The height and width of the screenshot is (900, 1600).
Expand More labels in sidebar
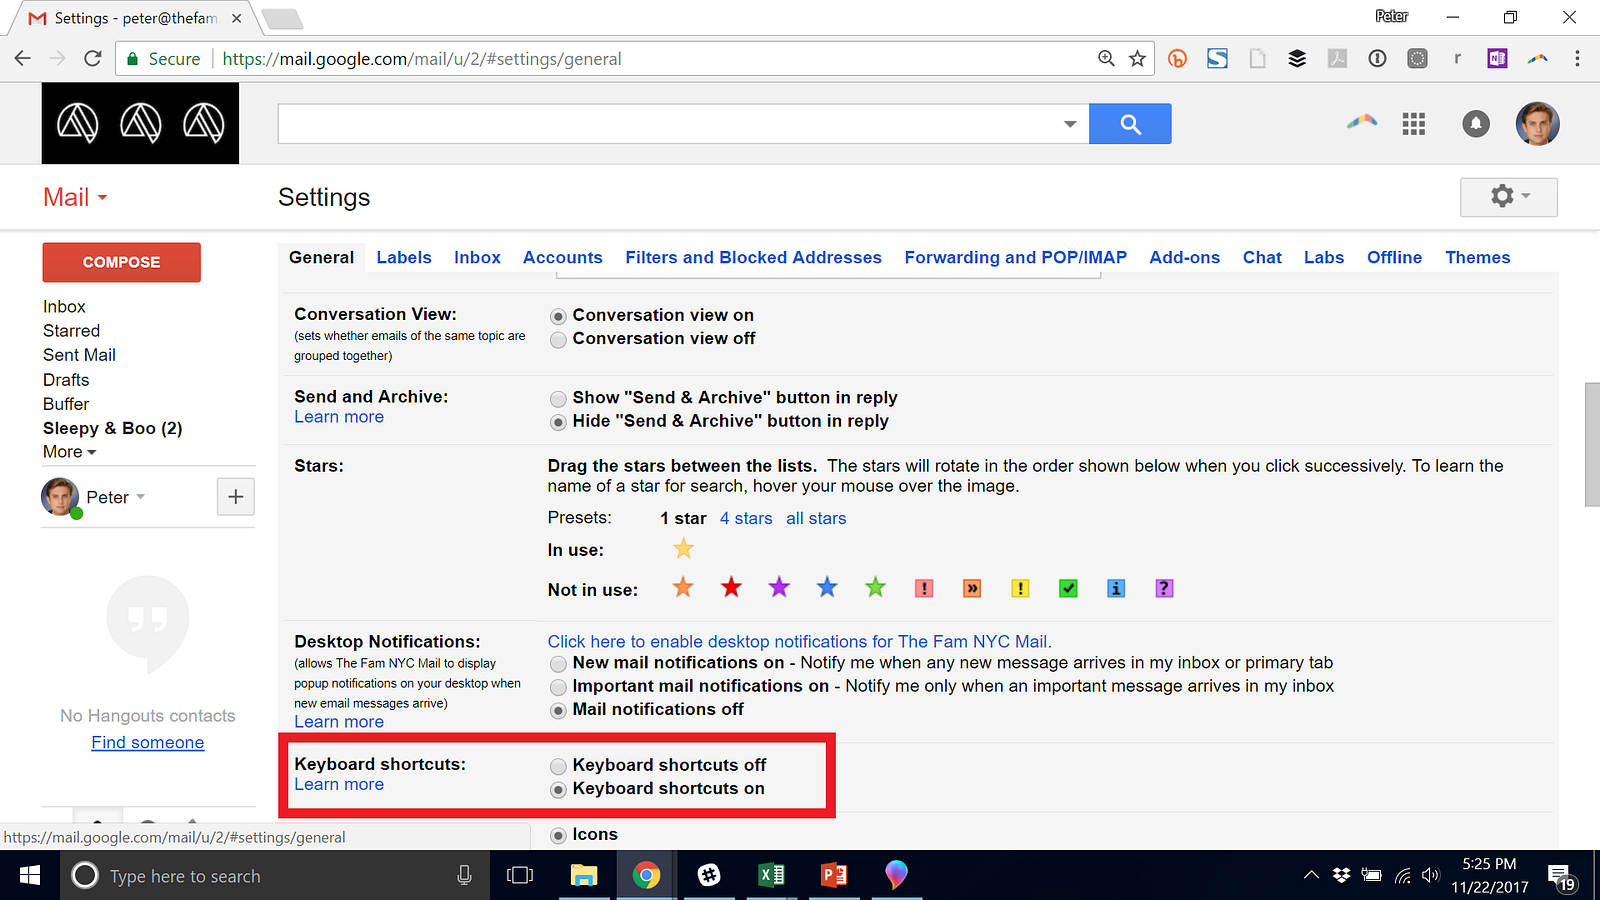(x=70, y=452)
